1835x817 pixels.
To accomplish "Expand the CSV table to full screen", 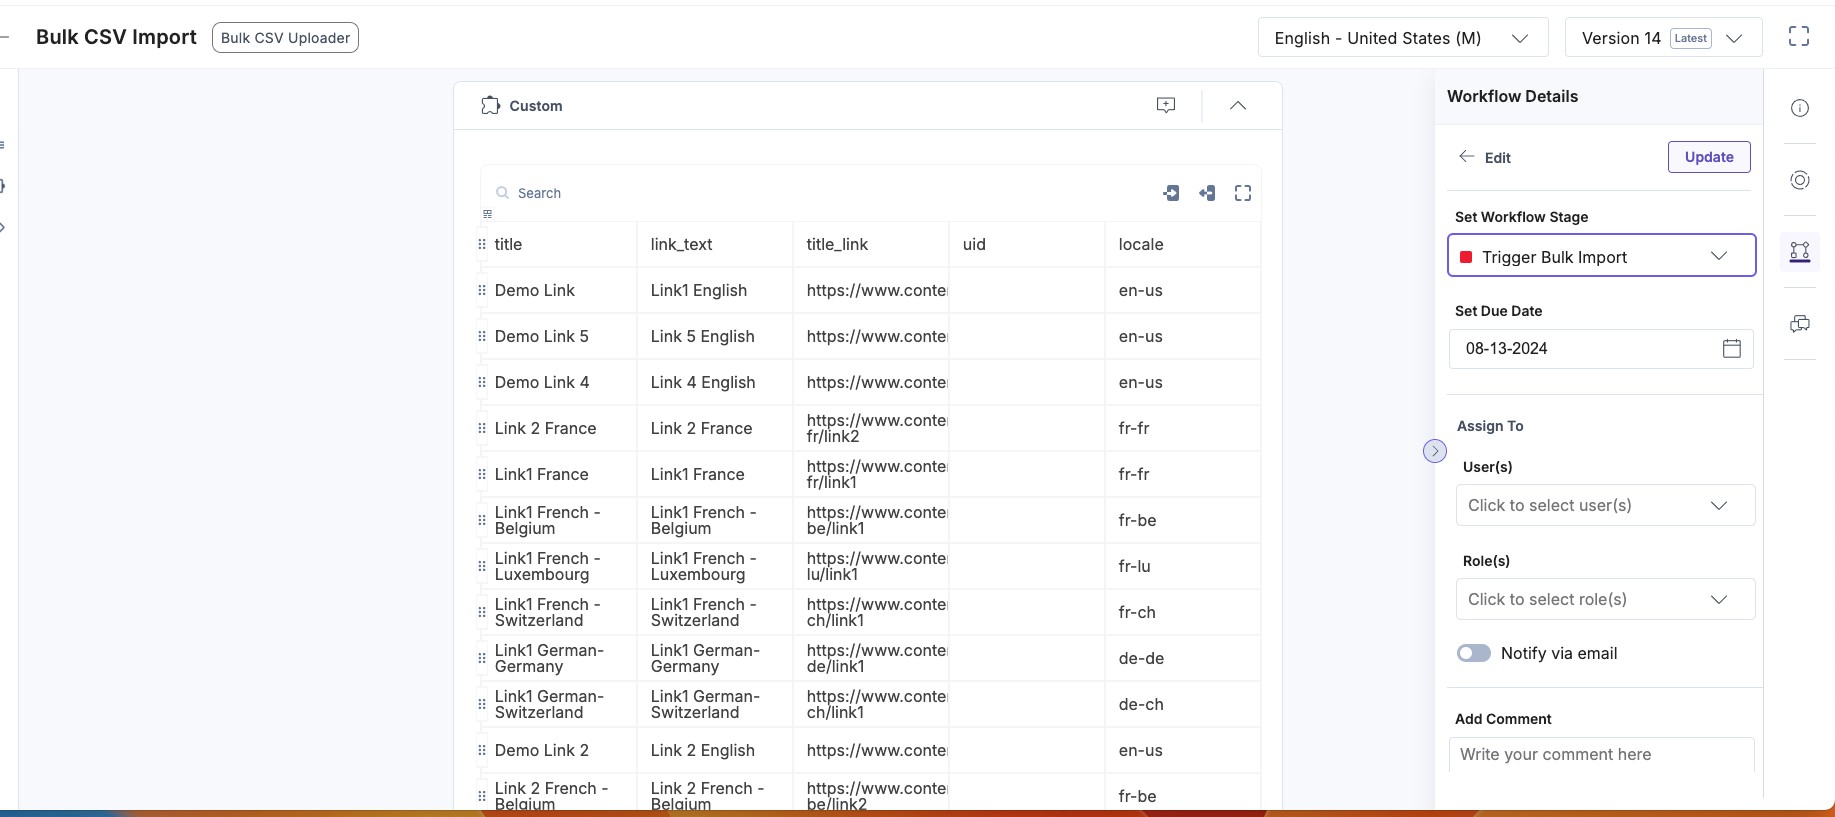I will (1243, 193).
